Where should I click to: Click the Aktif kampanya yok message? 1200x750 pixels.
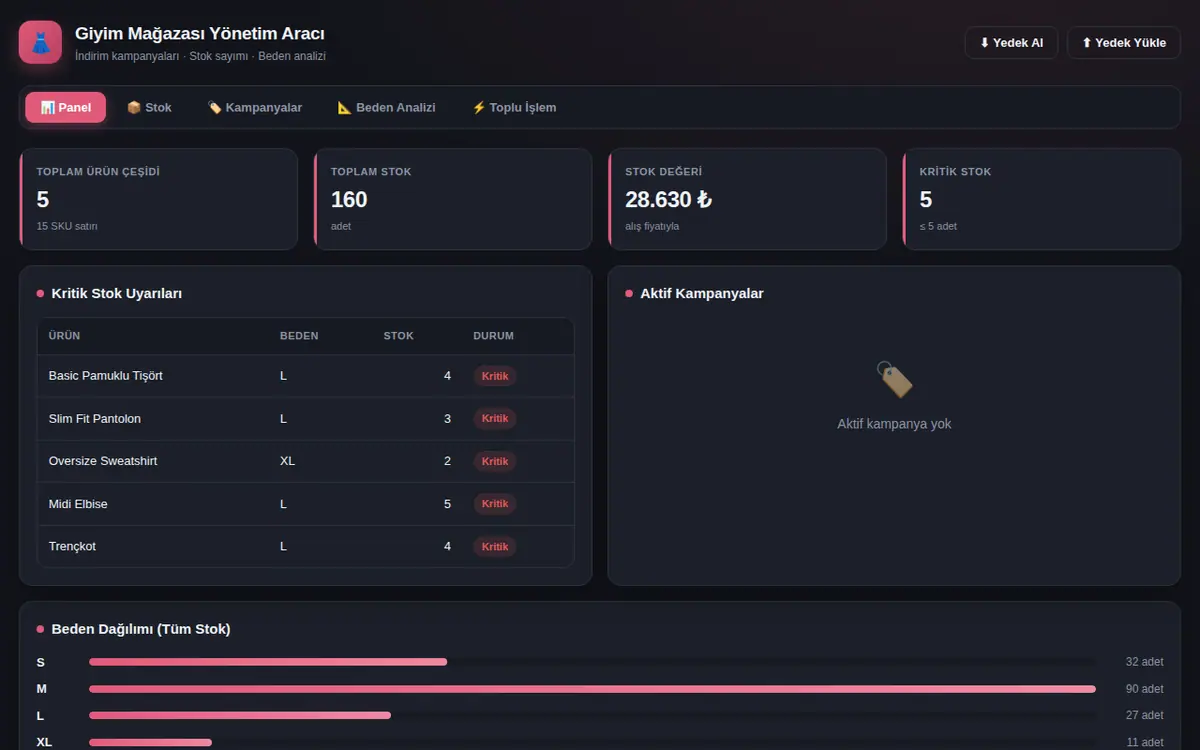[894, 424]
